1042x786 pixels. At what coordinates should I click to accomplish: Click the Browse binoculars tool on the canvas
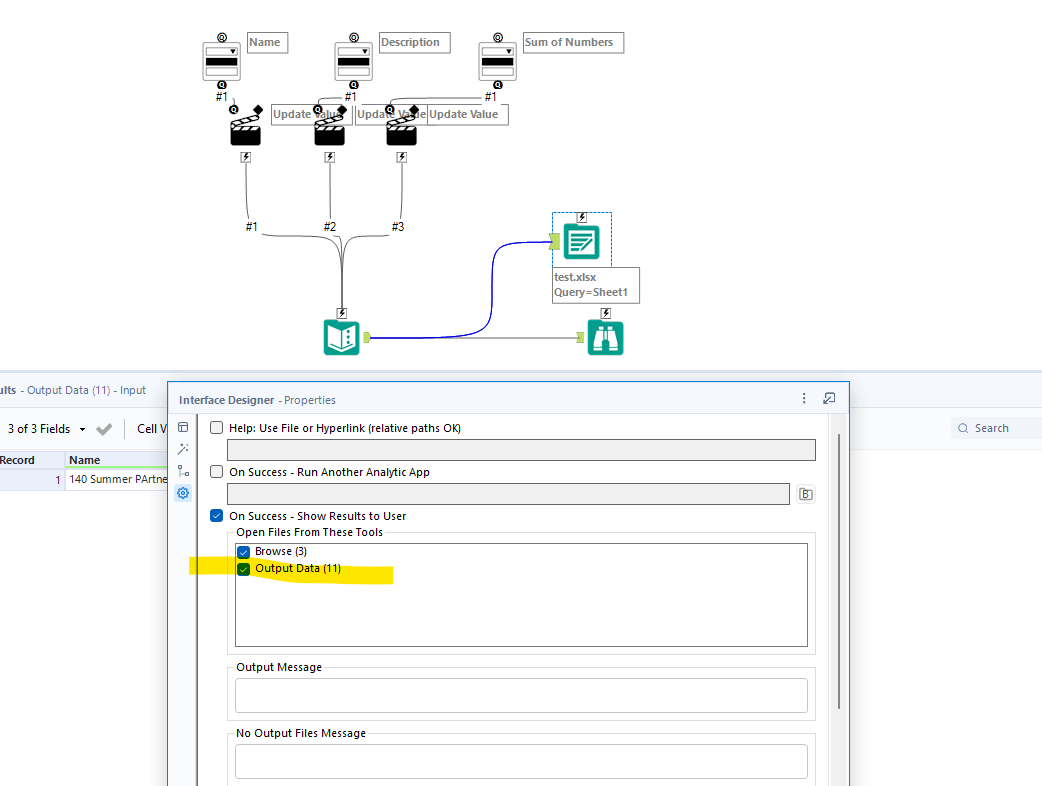click(x=605, y=338)
